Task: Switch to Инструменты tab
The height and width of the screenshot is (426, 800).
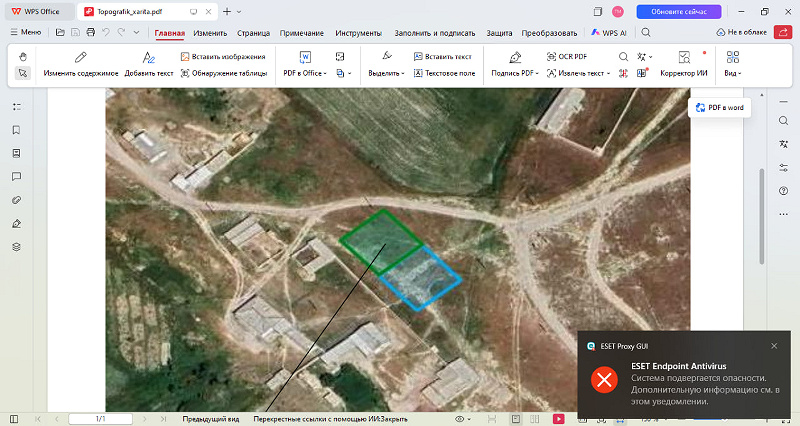Action: tap(358, 33)
